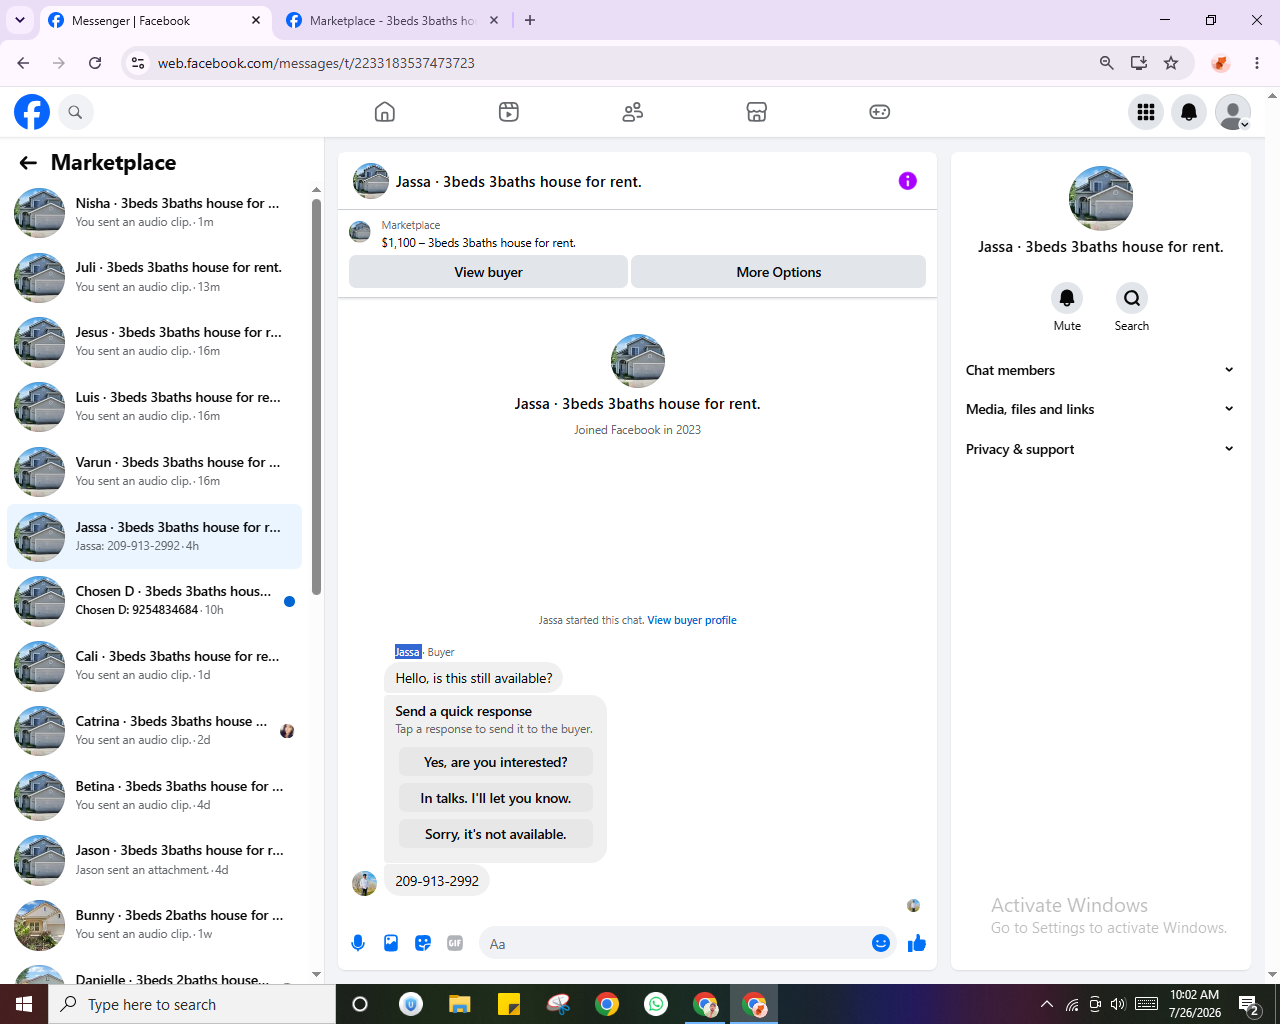Image resolution: width=1280 pixels, height=1024 pixels.
Task: Open the account profile avatar menu
Action: (1233, 112)
